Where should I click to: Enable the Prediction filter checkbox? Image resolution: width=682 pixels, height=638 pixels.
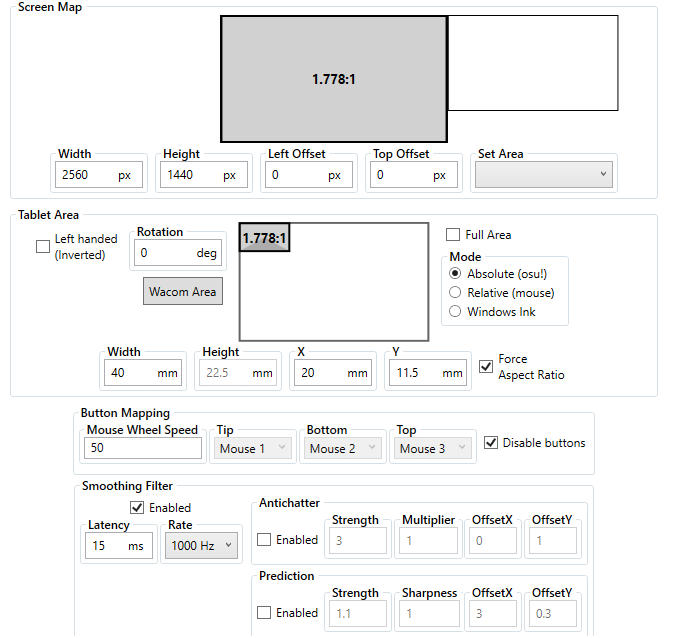click(x=264, y=613)
